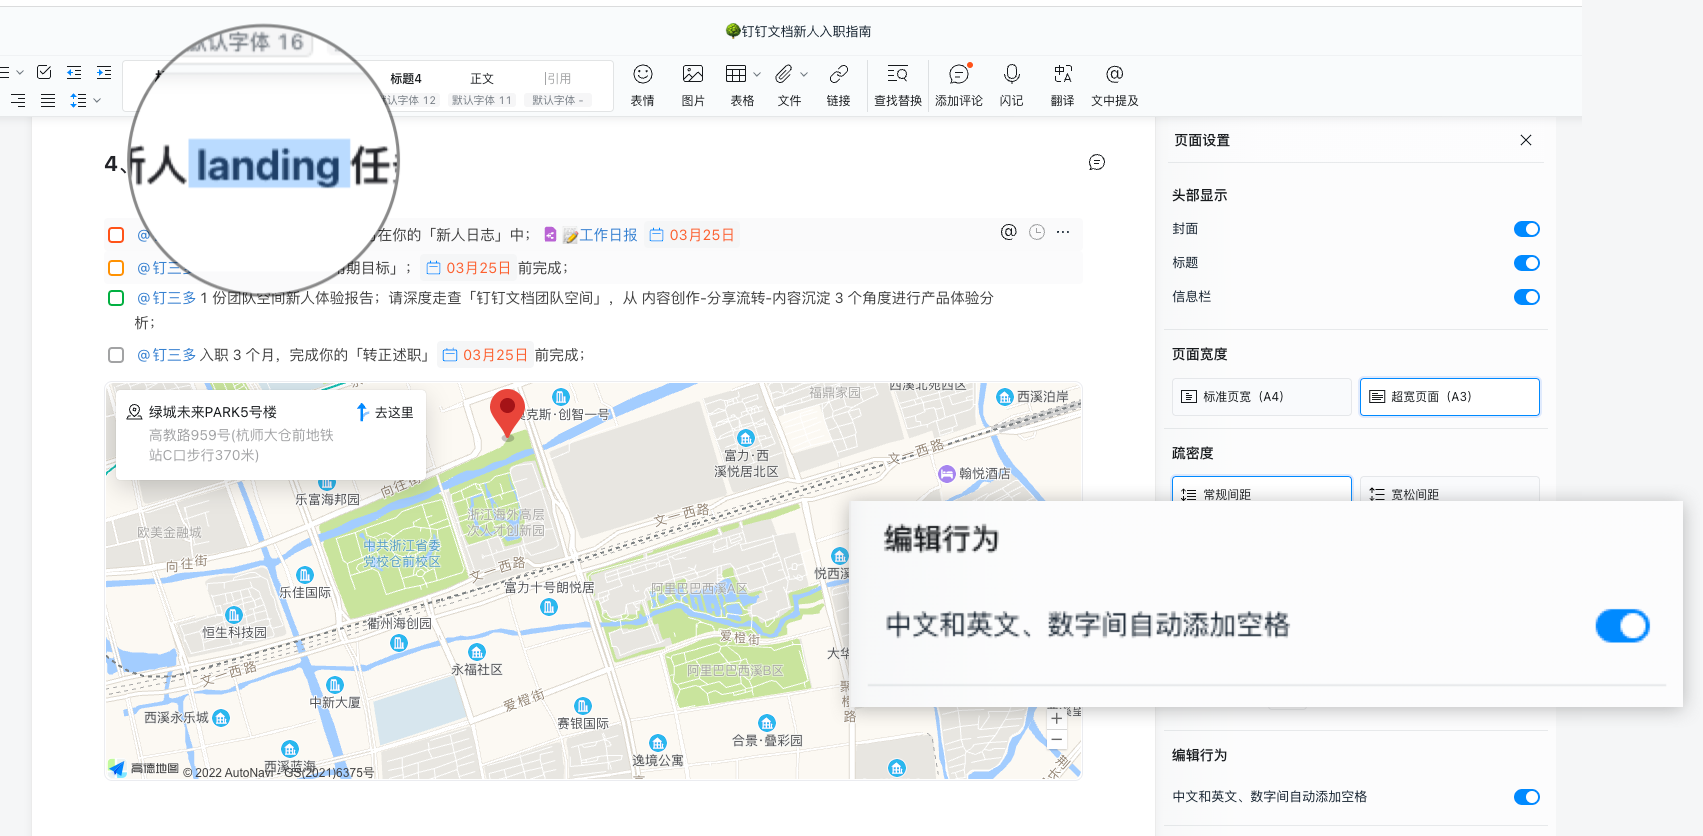
Task: Click the 03月25日 date in the 转正述职 task
Action: [x=485, y=355]
